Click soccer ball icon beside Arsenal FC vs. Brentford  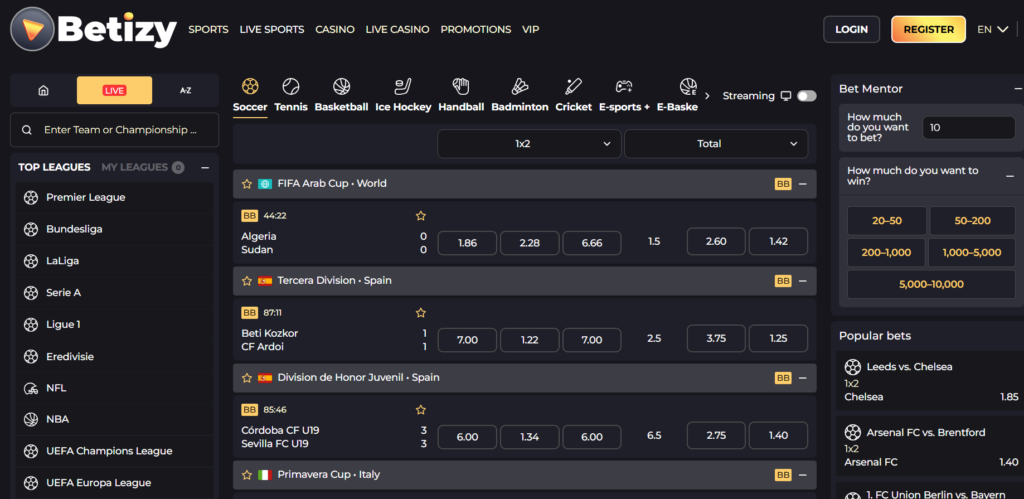tap(853, 432)
